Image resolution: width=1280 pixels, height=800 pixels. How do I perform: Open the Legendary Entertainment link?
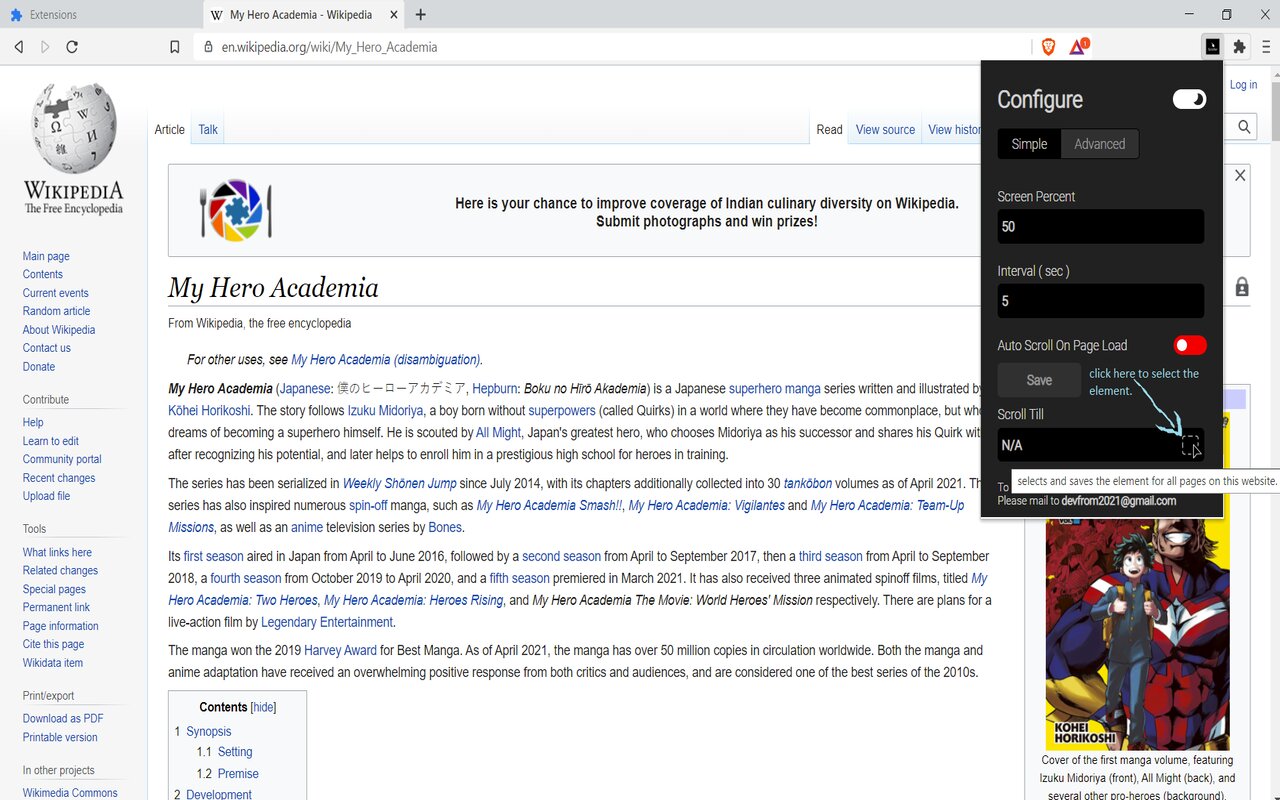(x=327, y=622)
